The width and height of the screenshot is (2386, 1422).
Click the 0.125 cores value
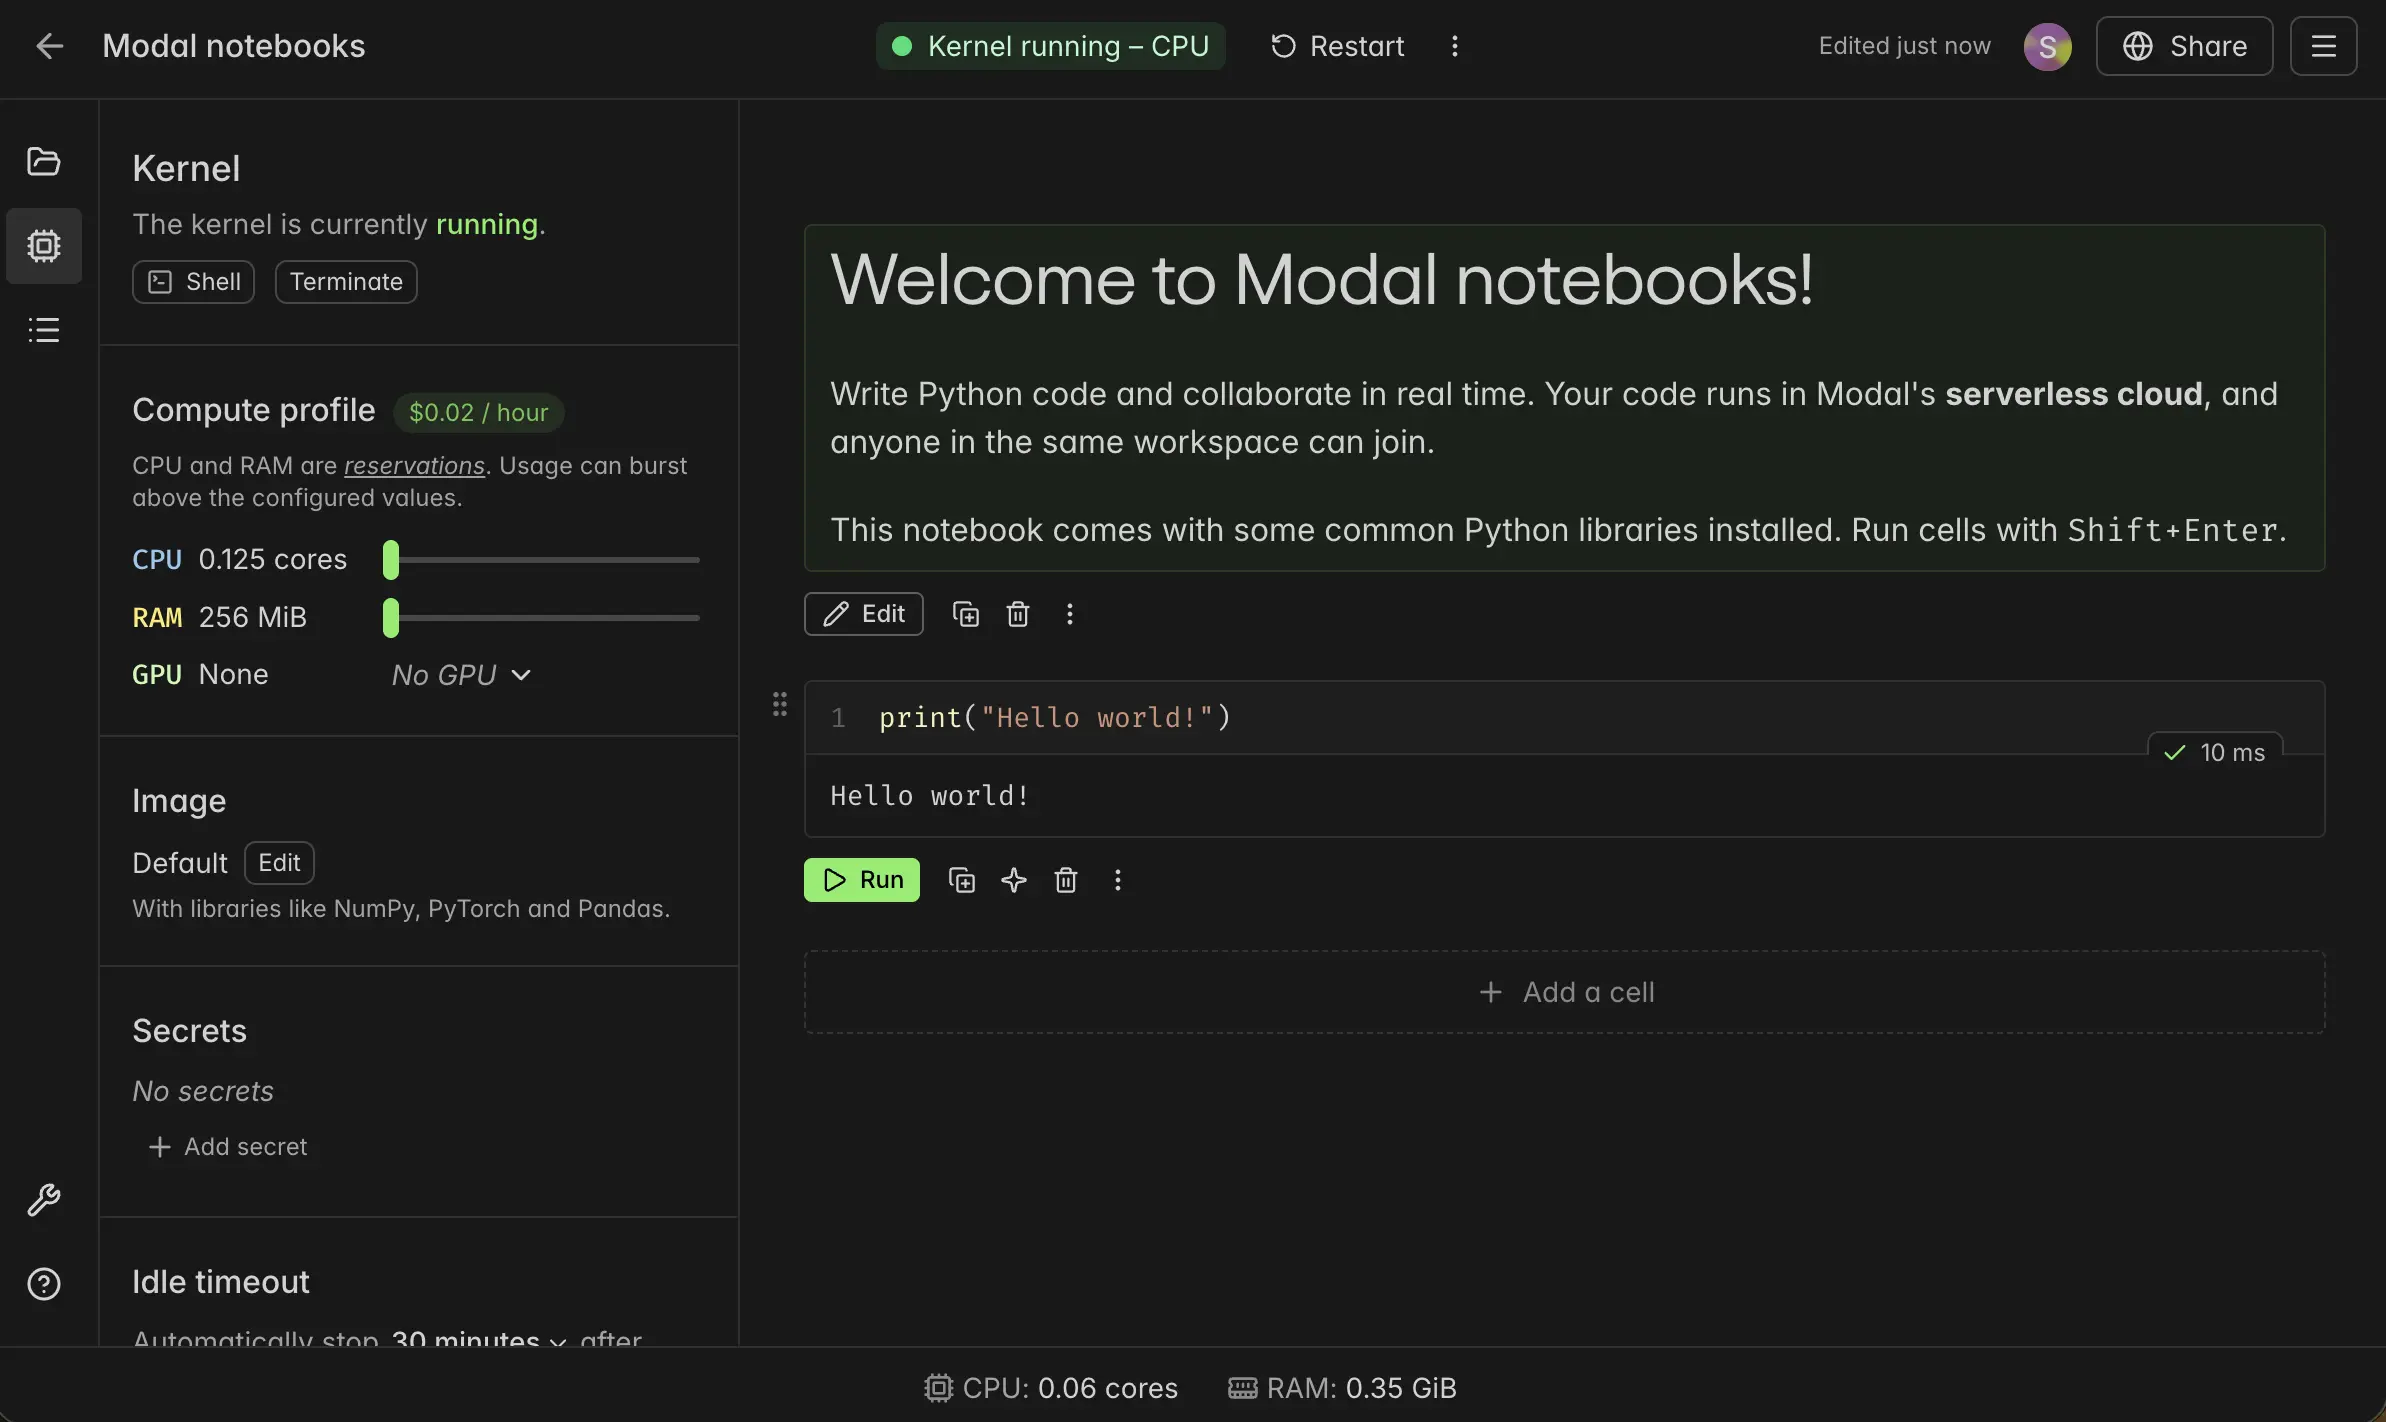pyautogui.click(x=273, y=560)
